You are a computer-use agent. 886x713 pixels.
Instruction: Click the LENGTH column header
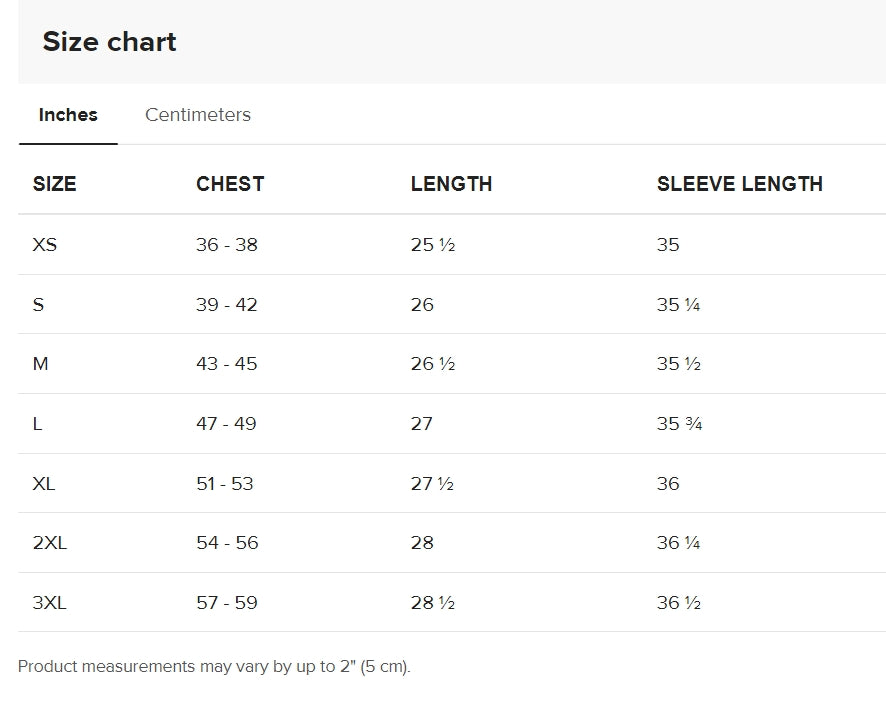pyautogui.click(x=451, y=184)
